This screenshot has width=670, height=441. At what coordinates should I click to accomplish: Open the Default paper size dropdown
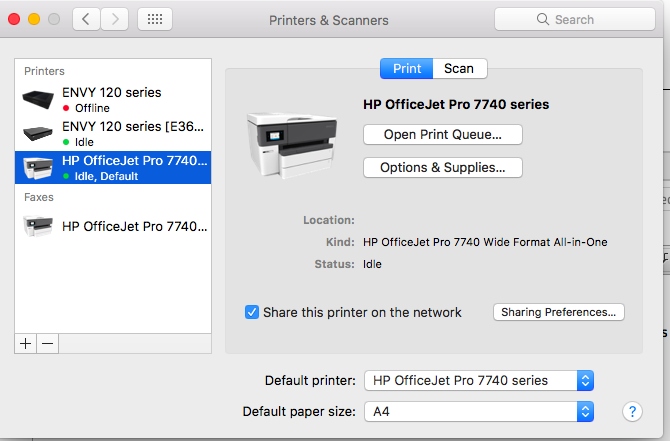(479, 411)
